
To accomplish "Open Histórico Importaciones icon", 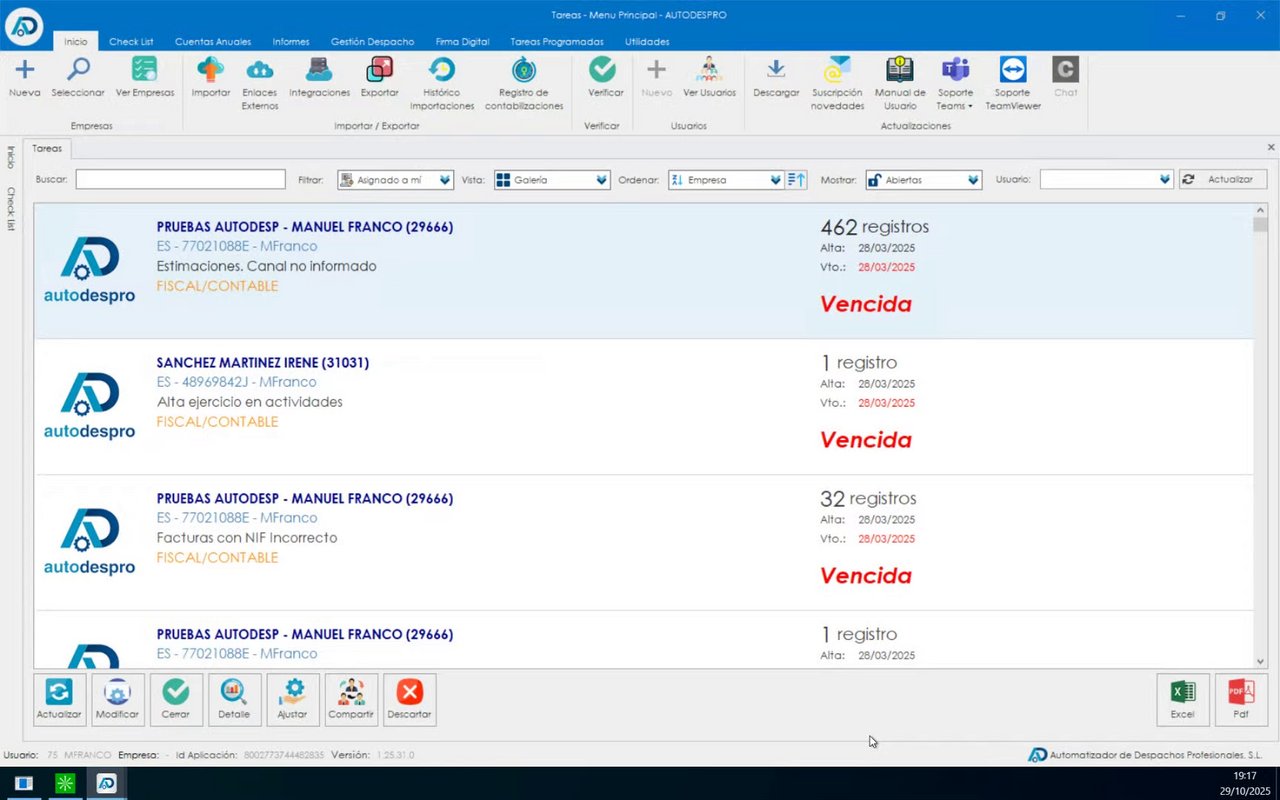I will (x=441, y=70).
